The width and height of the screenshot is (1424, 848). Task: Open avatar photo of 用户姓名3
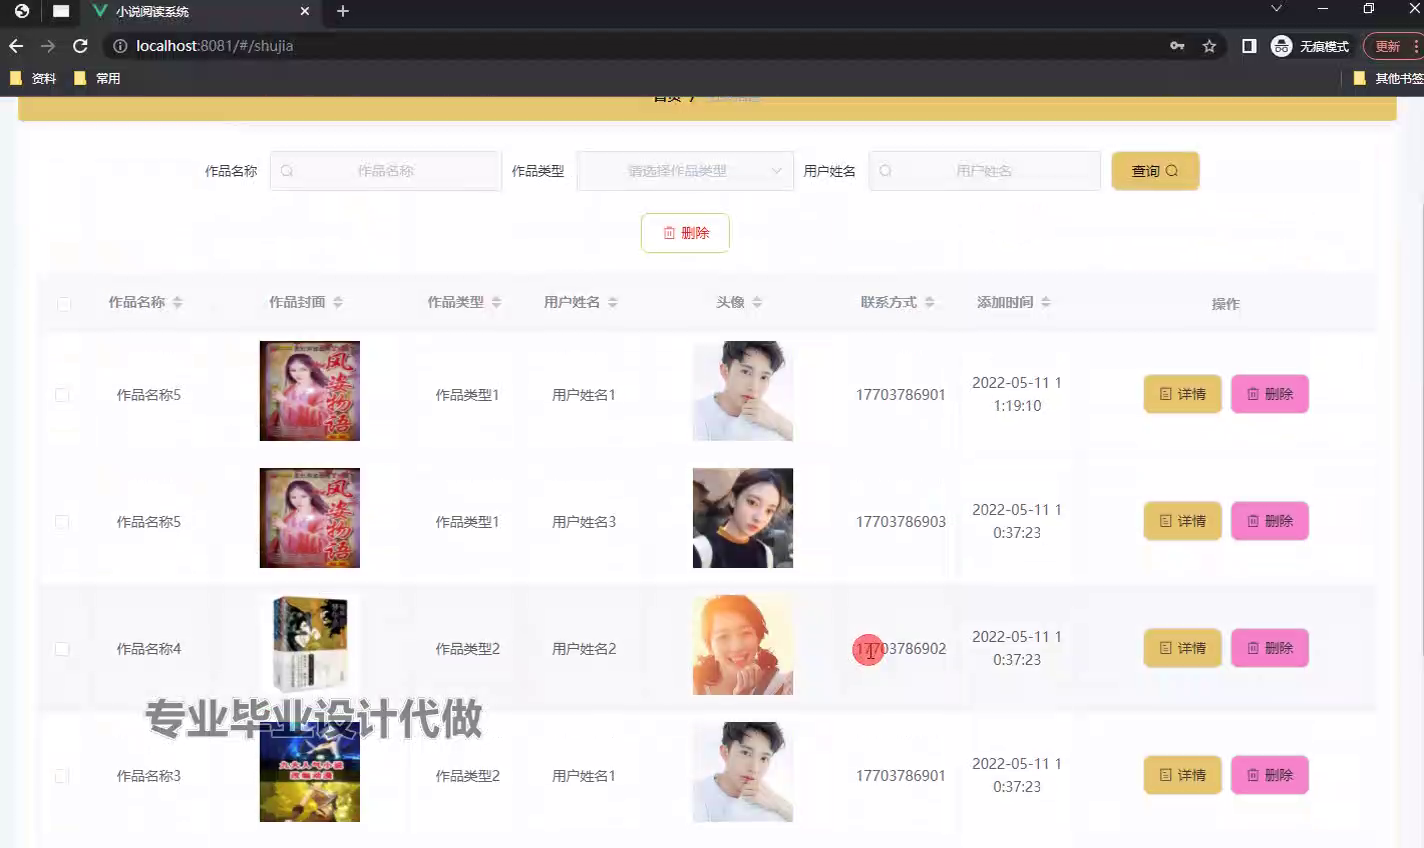(743, 518)
